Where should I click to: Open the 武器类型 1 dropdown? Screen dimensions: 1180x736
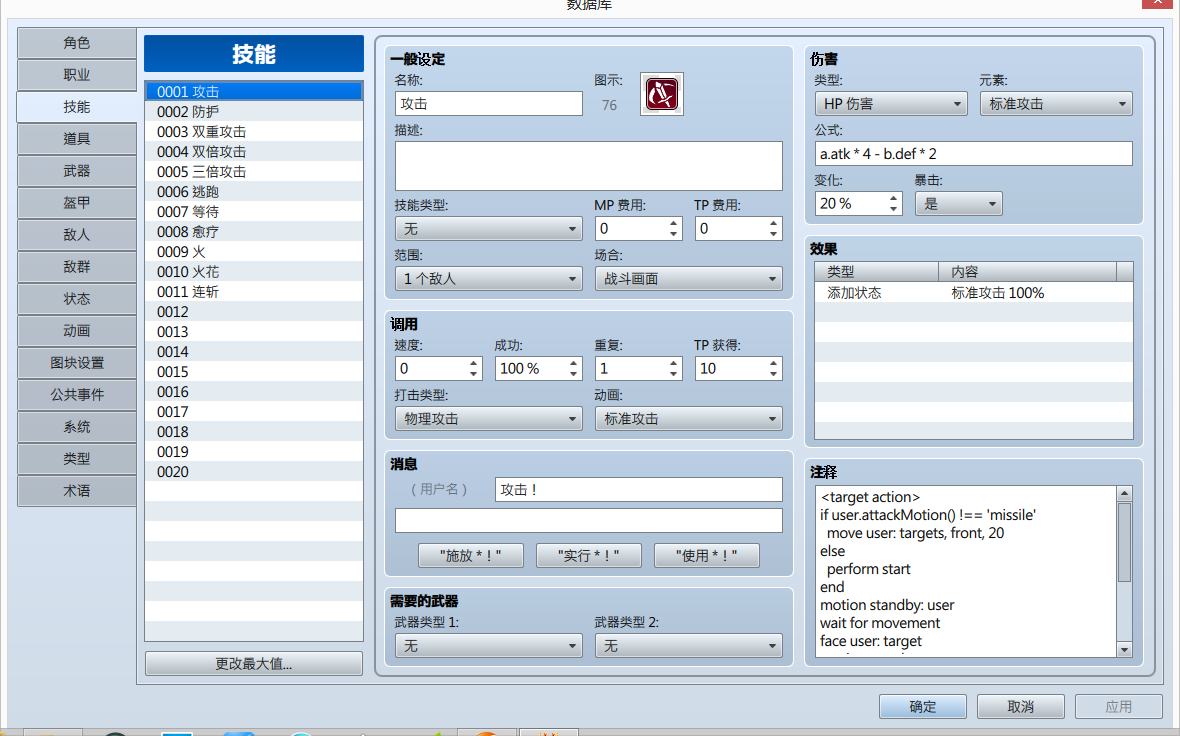488,646
